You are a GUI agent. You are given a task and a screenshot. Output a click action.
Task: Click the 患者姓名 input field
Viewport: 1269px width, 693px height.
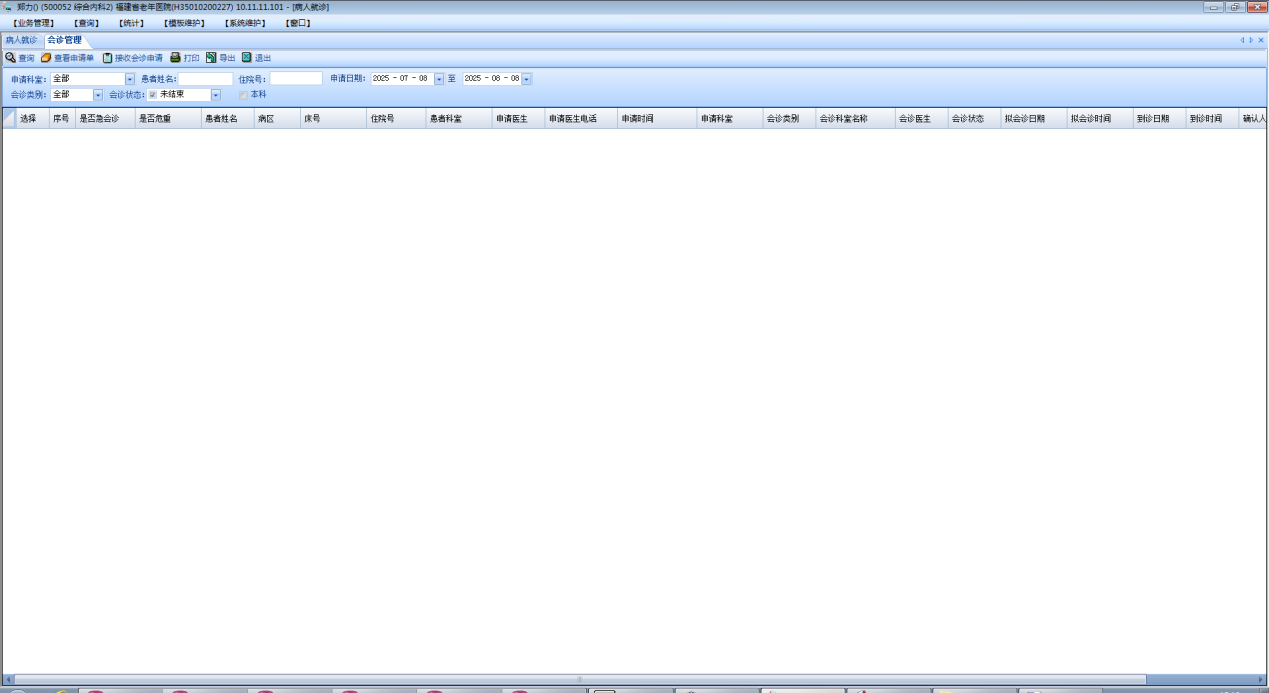click(x=206, y=79)
